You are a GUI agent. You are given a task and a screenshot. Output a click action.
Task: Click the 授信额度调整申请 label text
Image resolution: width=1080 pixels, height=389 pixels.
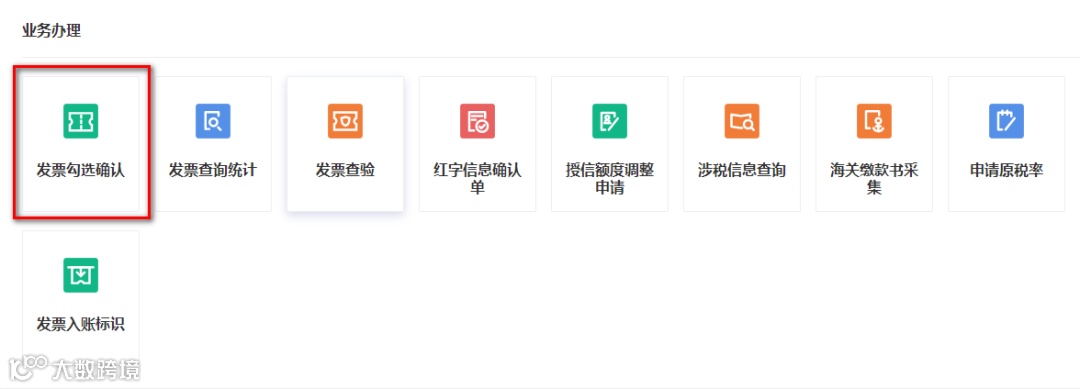[x=610, y=178]
